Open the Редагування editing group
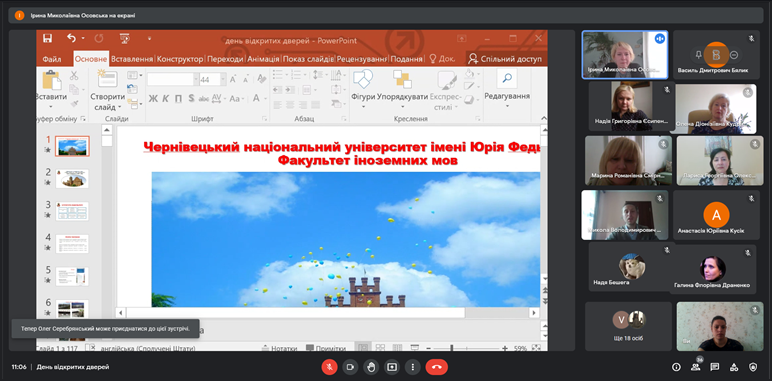Viewport: 772px width, 381px height. click(507, 89)
